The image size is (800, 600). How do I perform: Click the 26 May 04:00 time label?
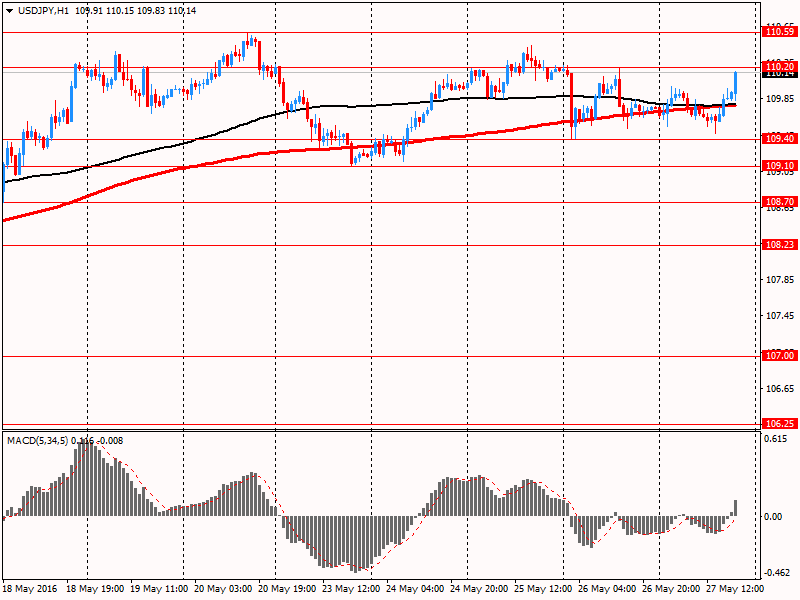(607, 589)
